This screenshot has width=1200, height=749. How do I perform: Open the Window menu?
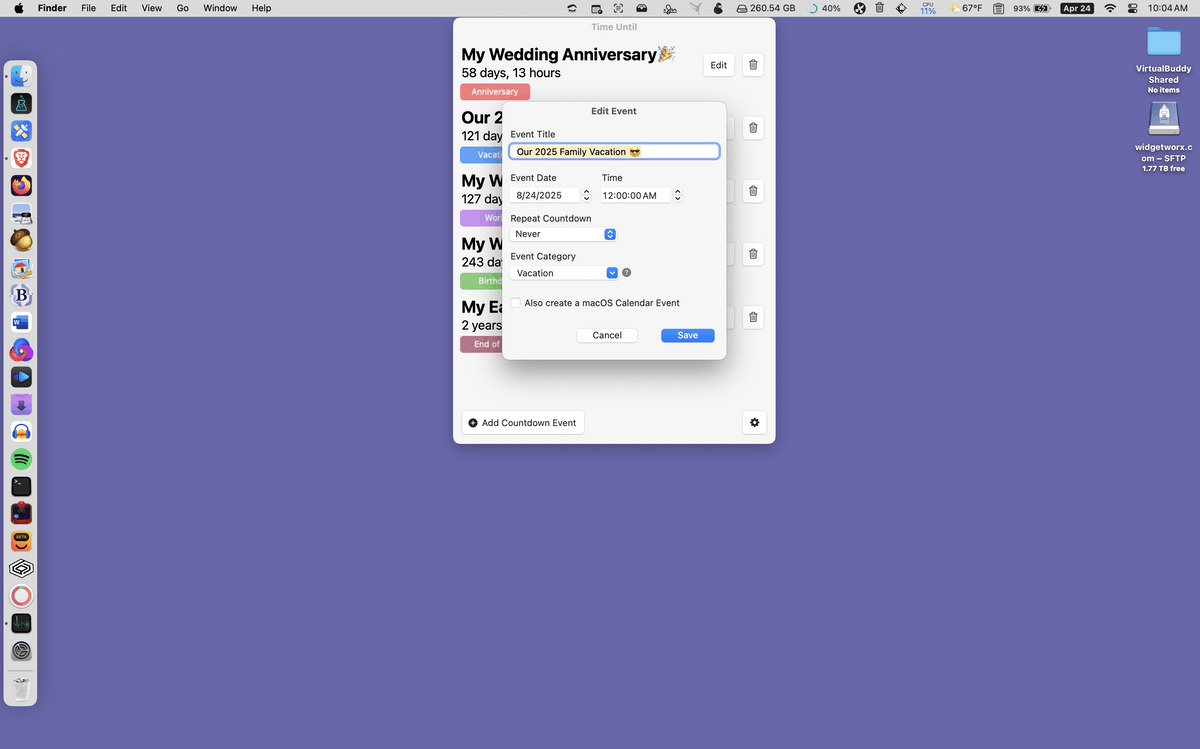(x=220, y=8)
